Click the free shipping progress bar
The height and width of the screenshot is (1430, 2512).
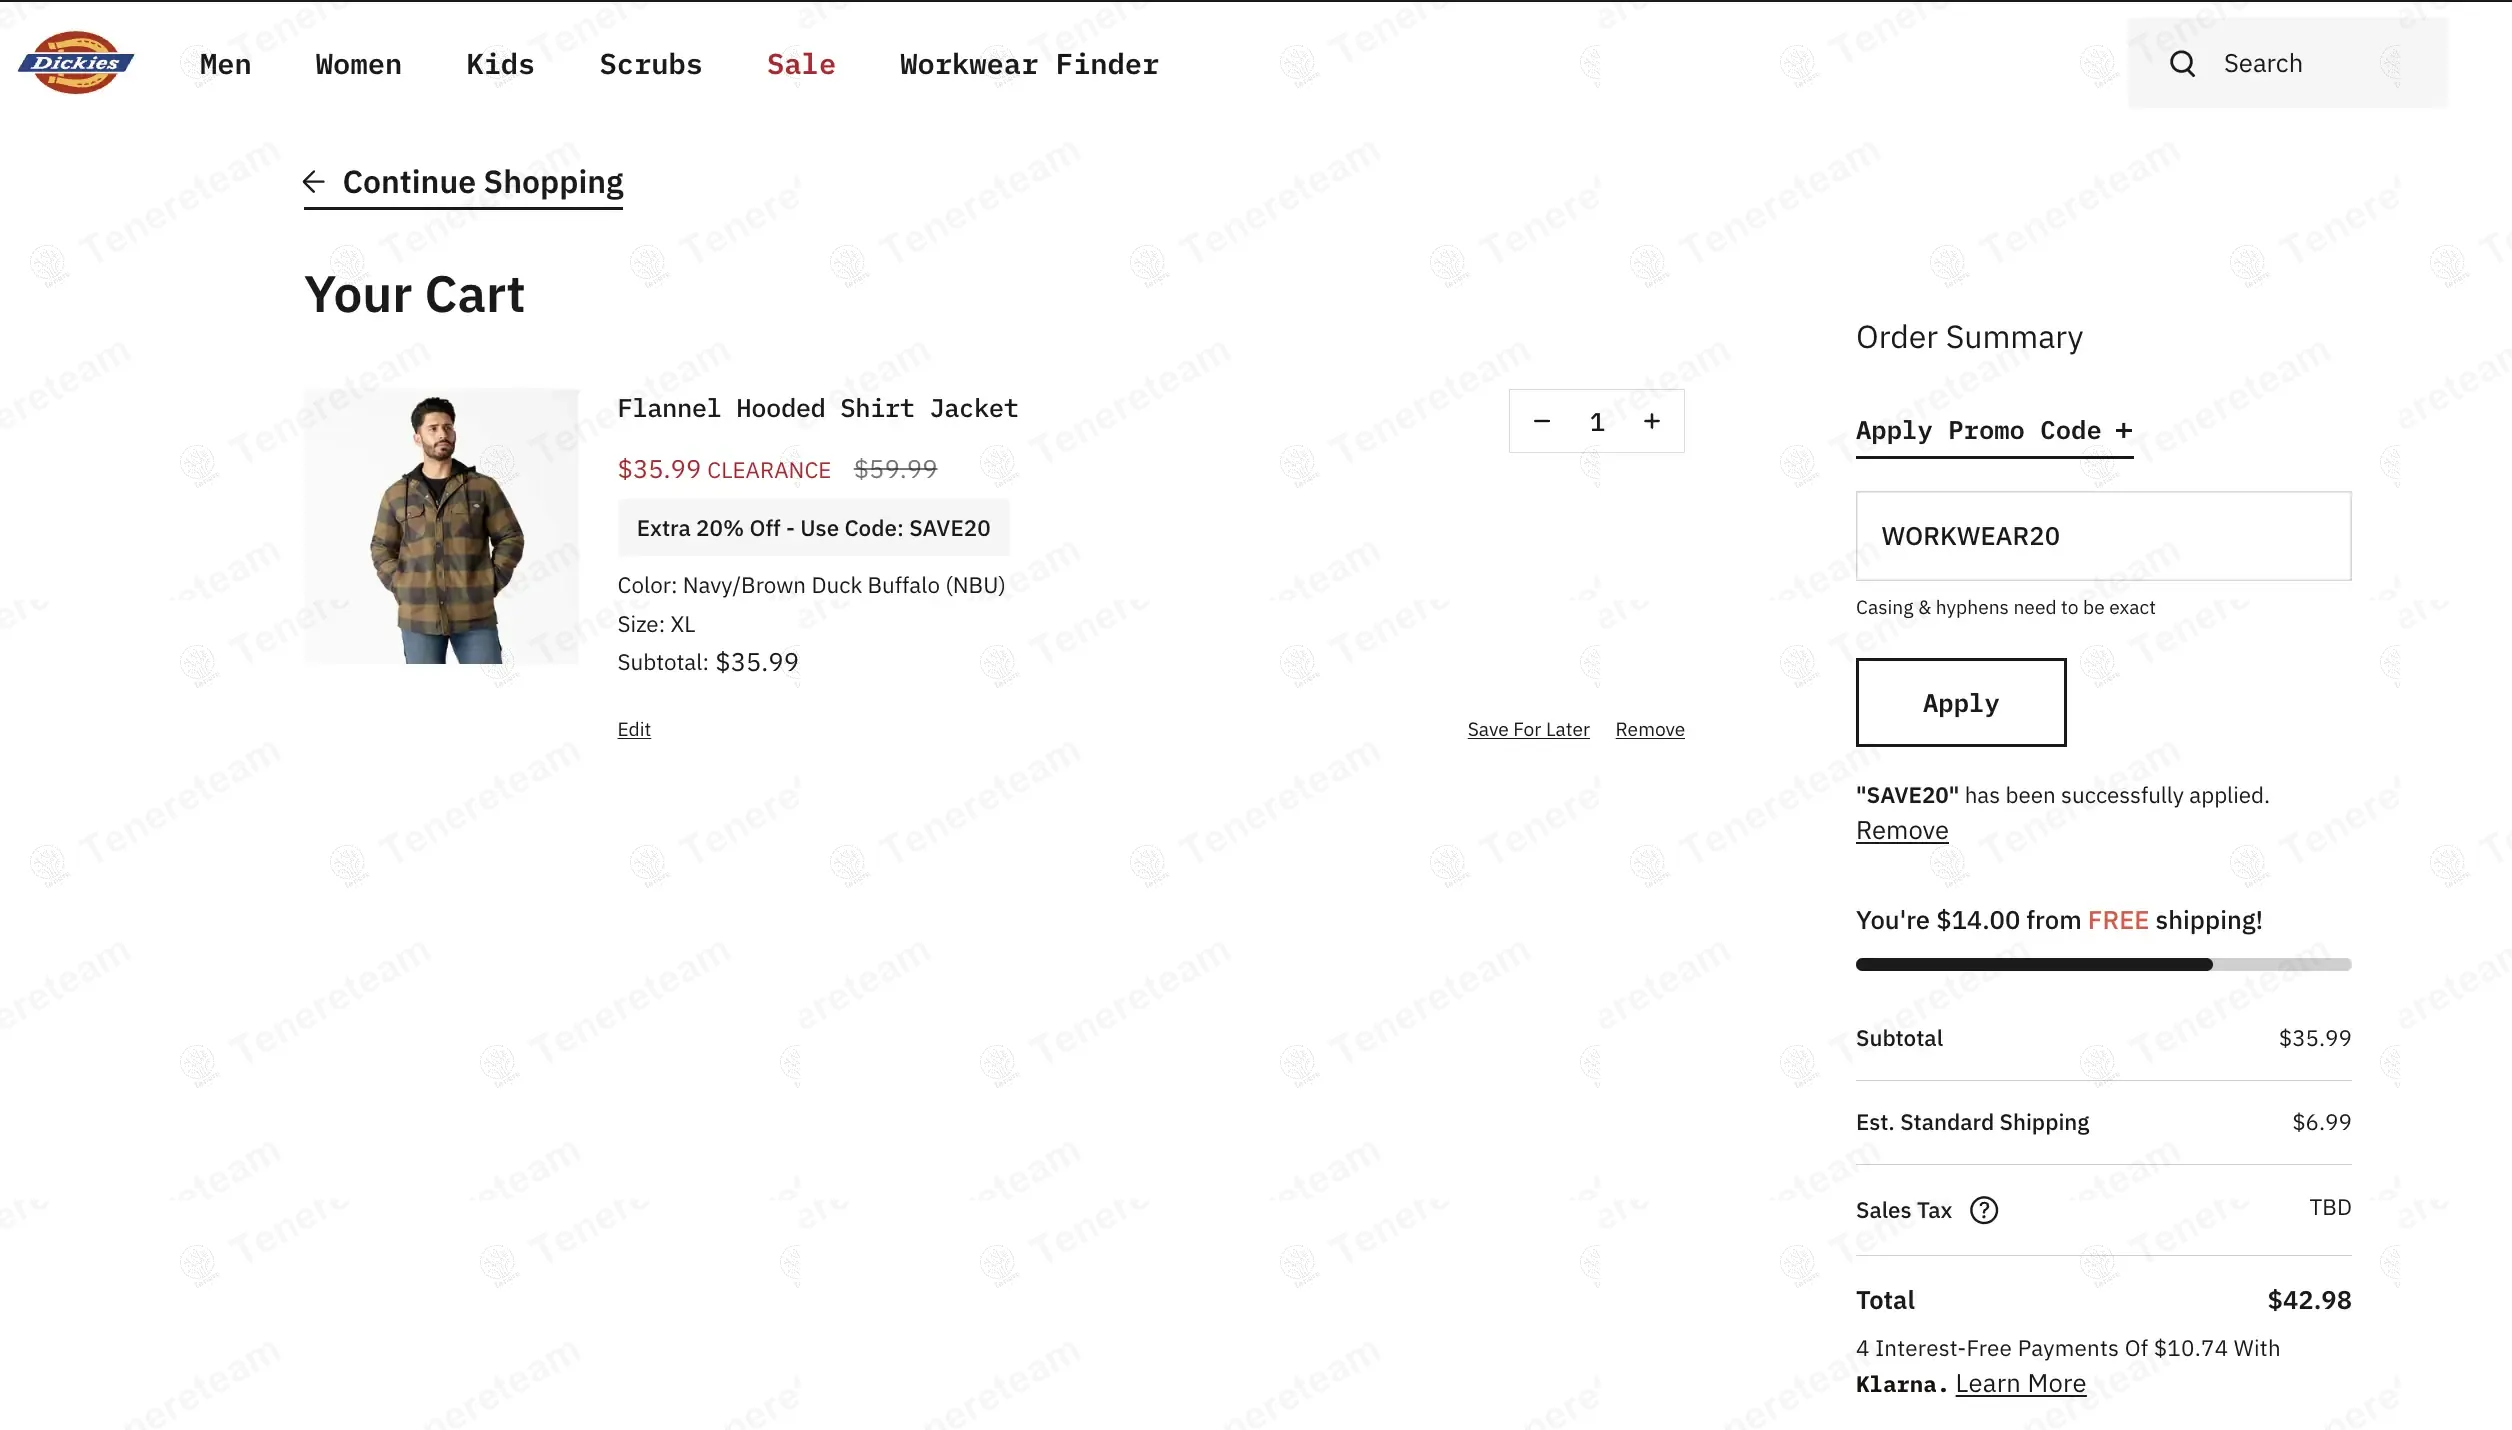[2103, 965]
